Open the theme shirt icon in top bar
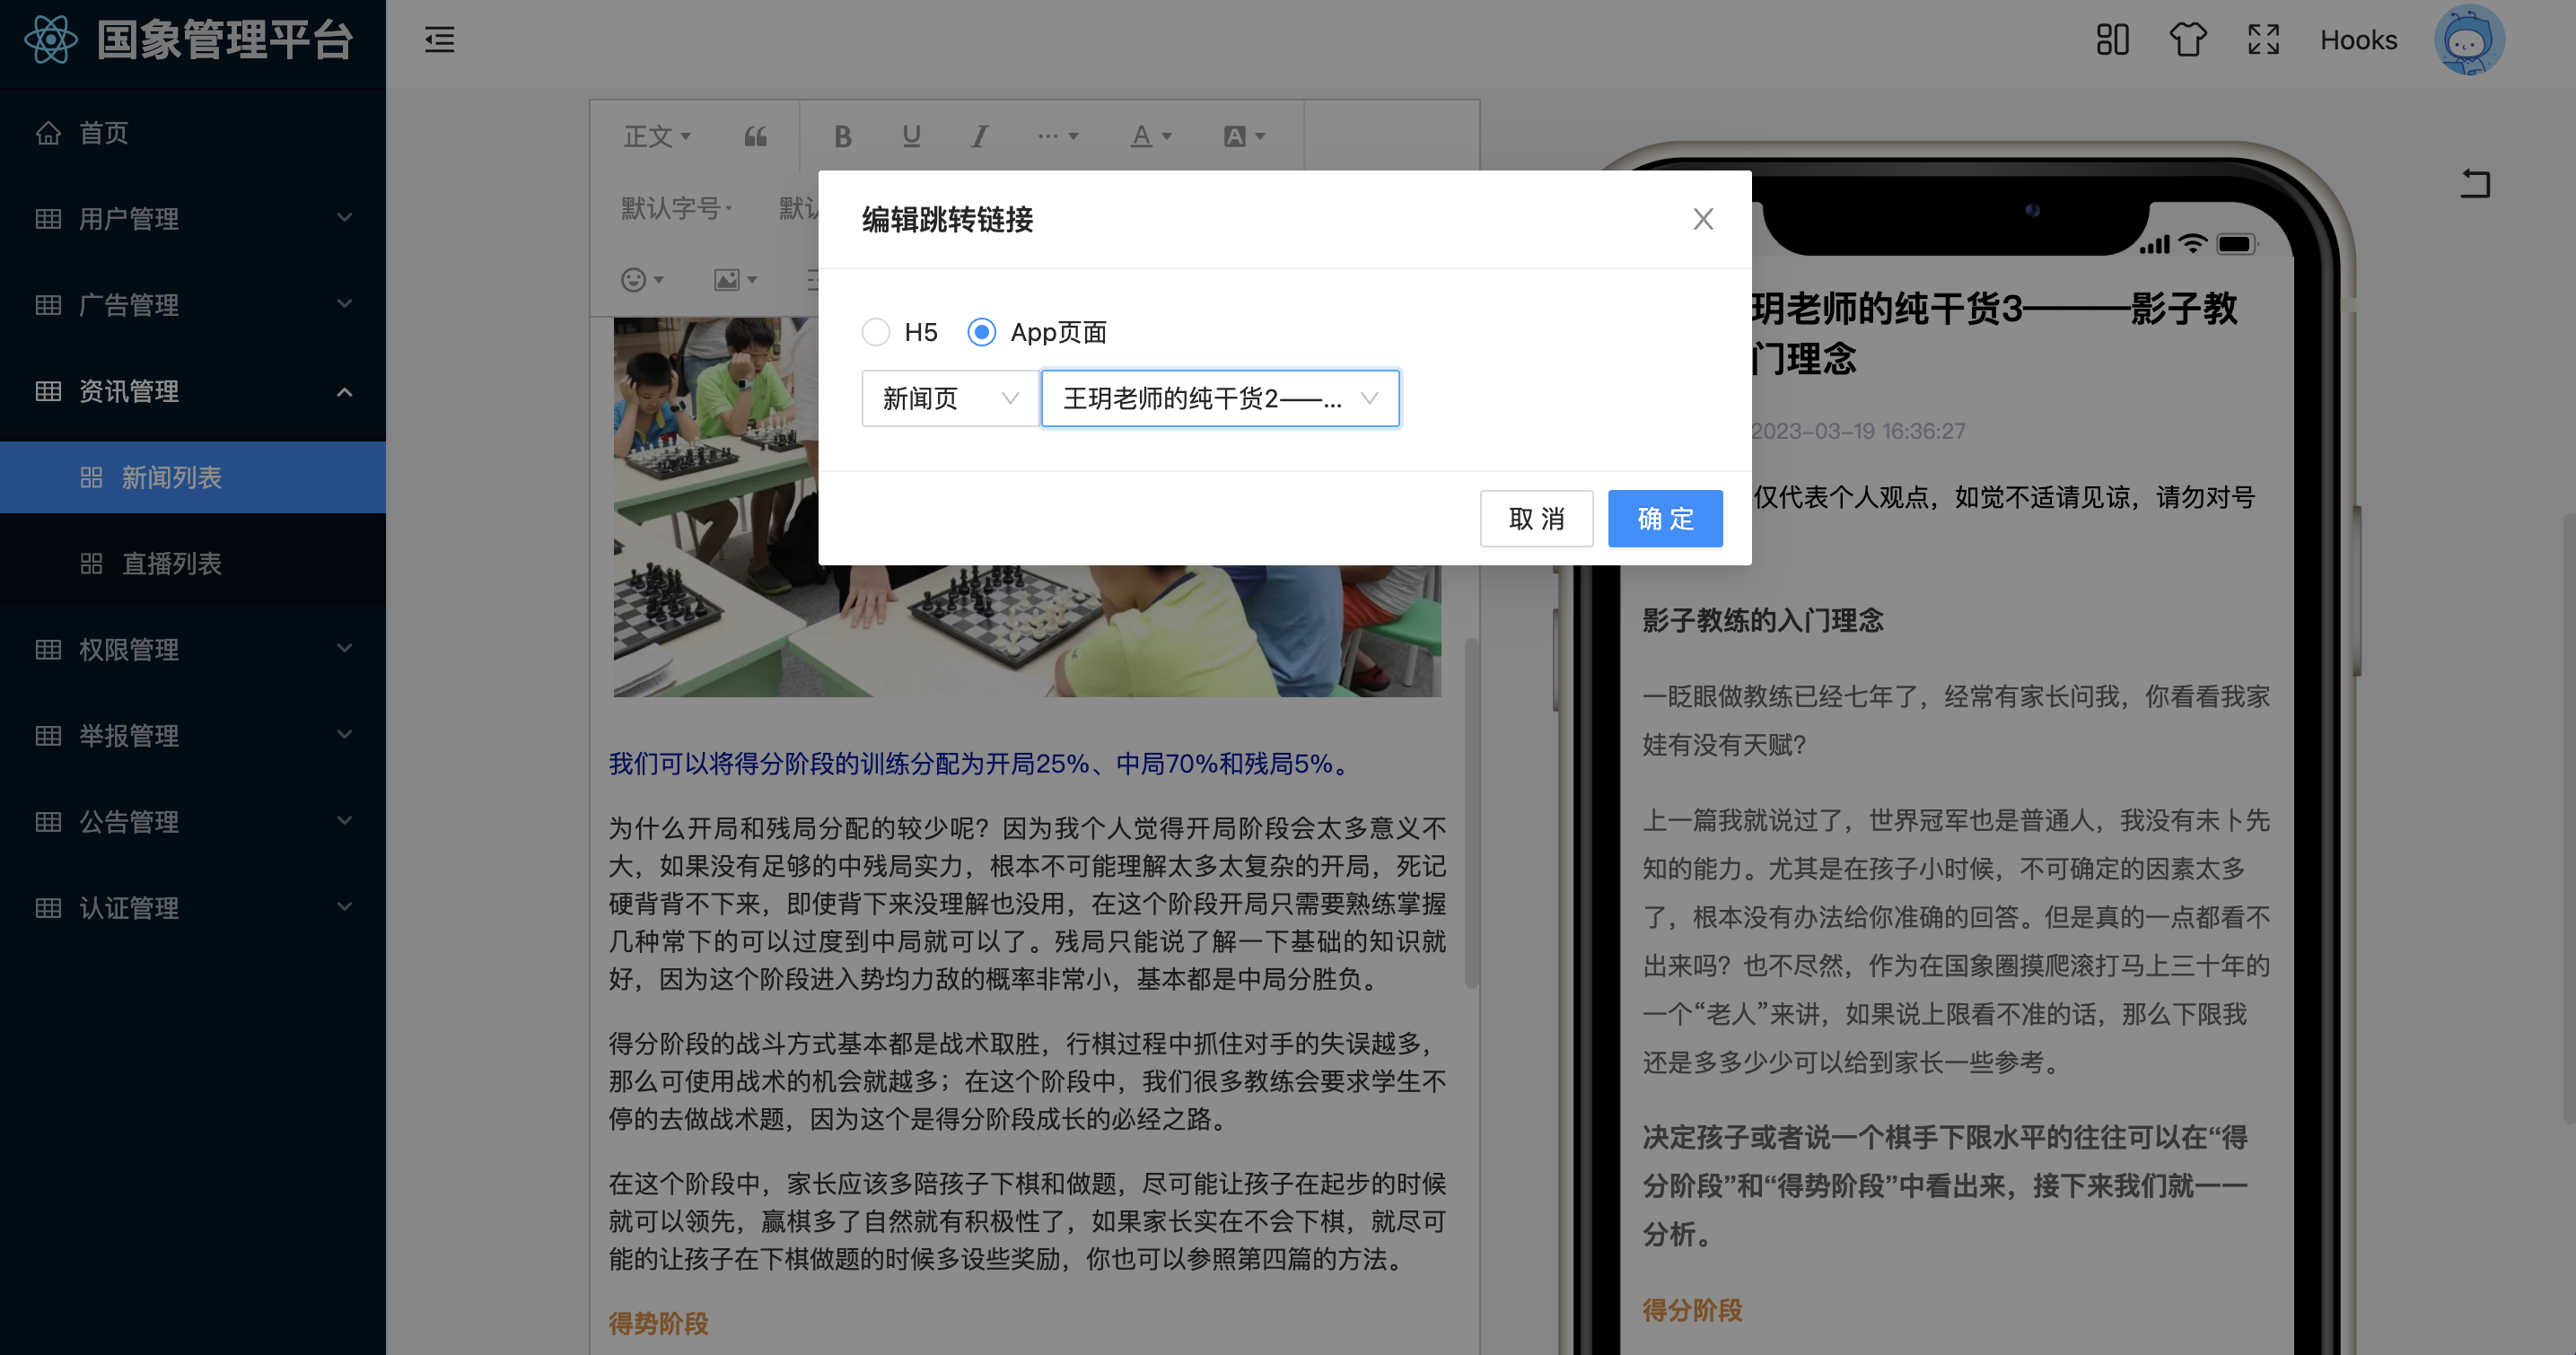The width and height of the screenshot is (2576, 1355). (2187, 40)
